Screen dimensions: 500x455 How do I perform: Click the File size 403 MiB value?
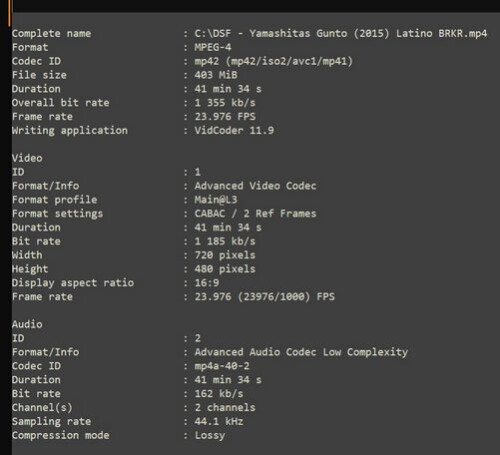(x=216, y=75)
